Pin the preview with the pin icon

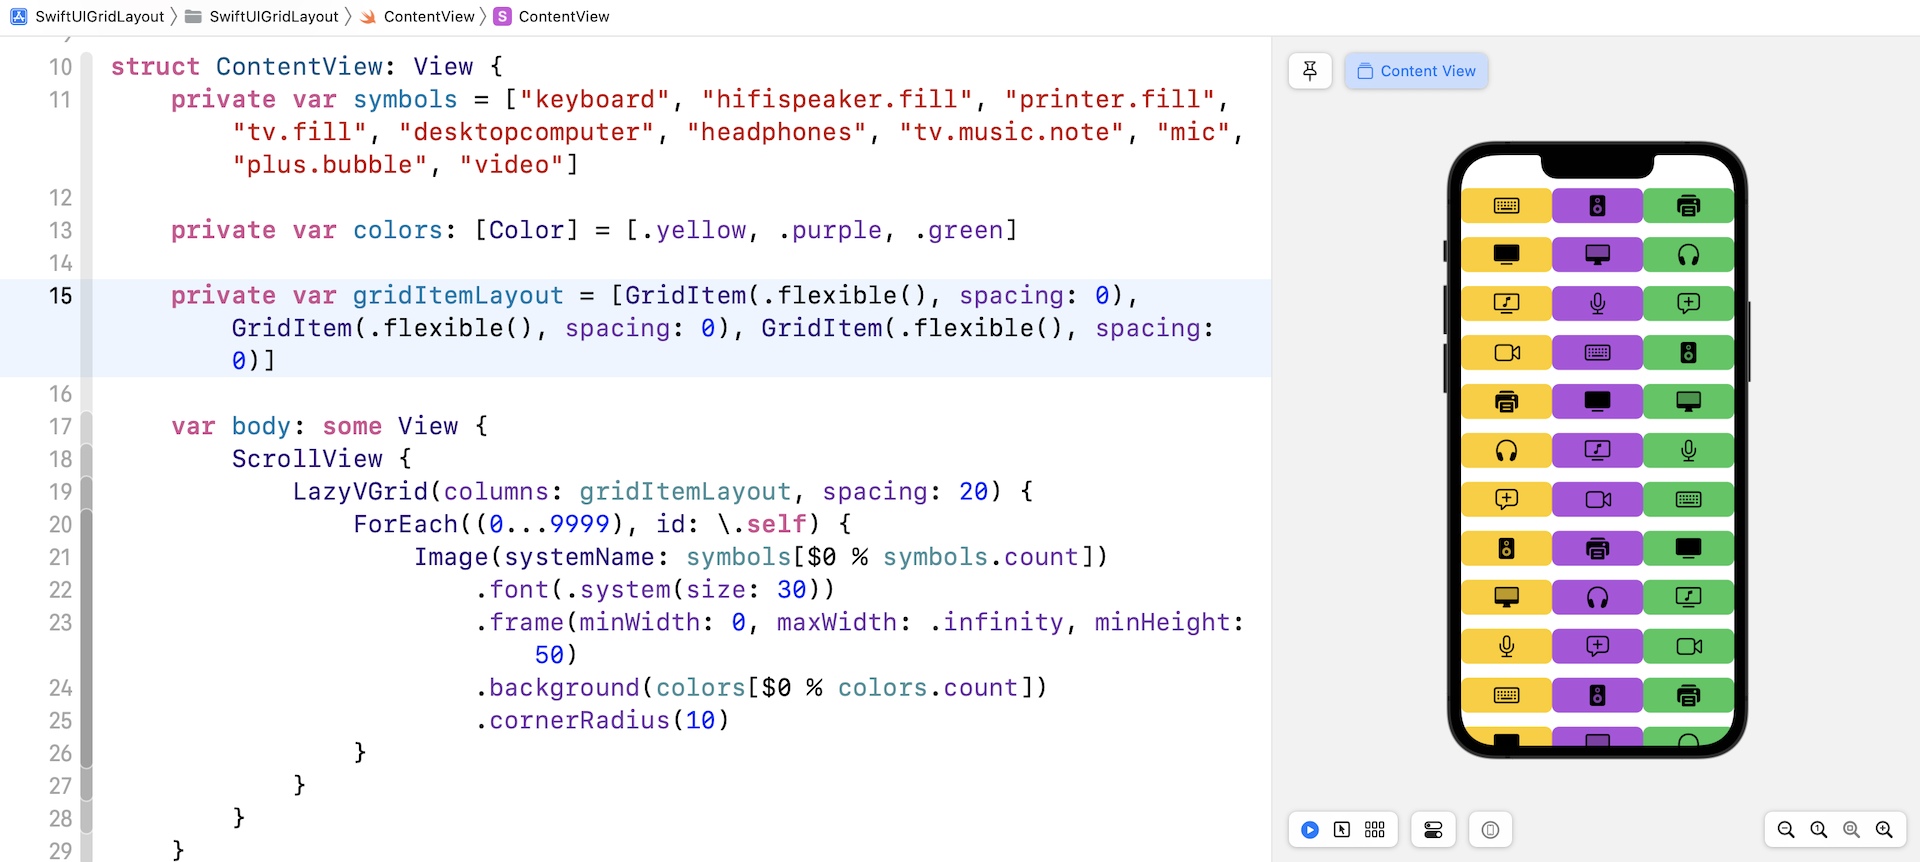click(x=1310, y=71)
